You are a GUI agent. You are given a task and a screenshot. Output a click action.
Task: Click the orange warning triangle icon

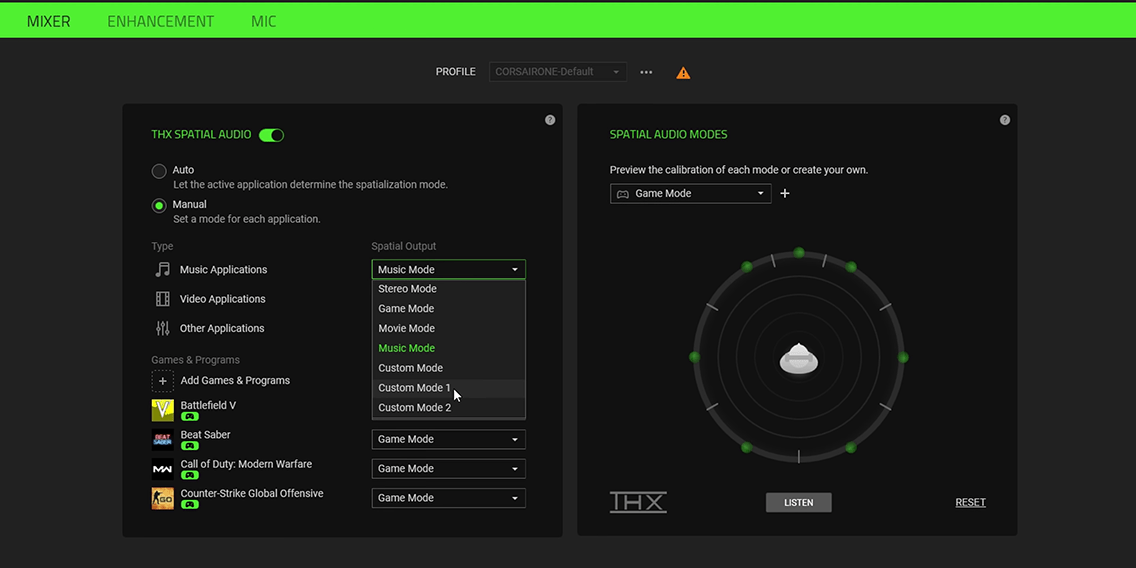pyautogui.click(x=683, y=72)
